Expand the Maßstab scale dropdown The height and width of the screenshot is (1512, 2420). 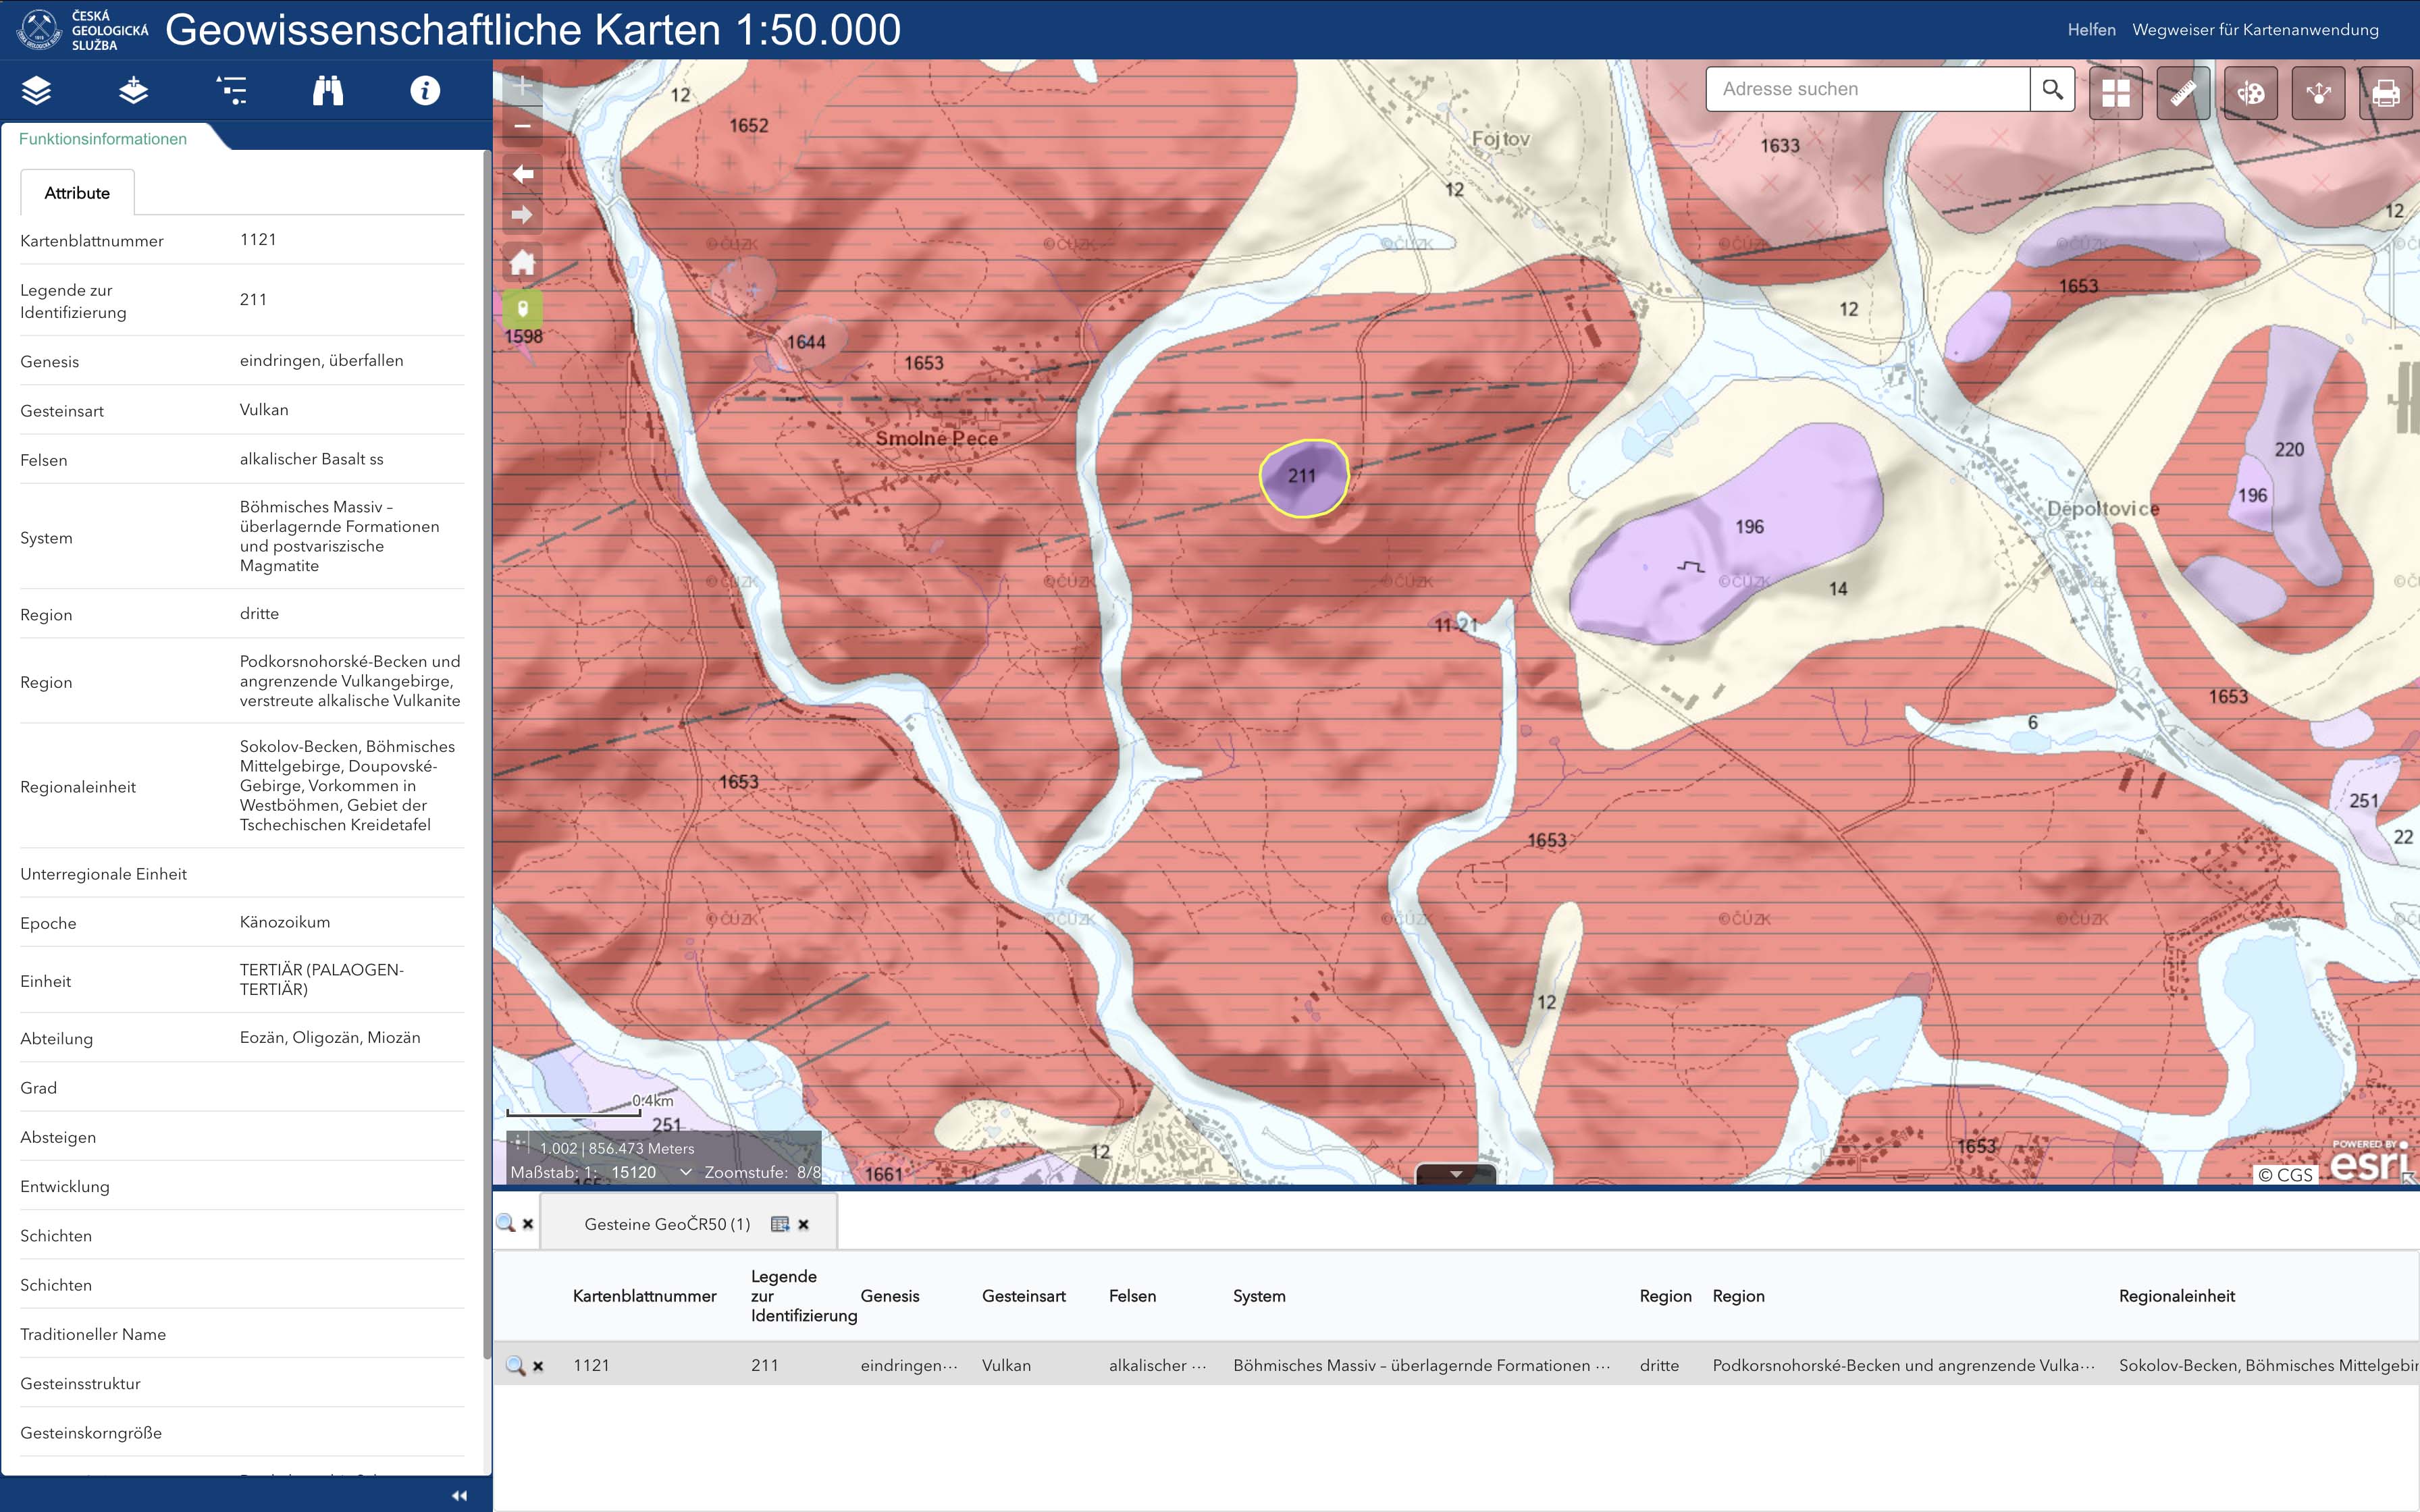685,1172
